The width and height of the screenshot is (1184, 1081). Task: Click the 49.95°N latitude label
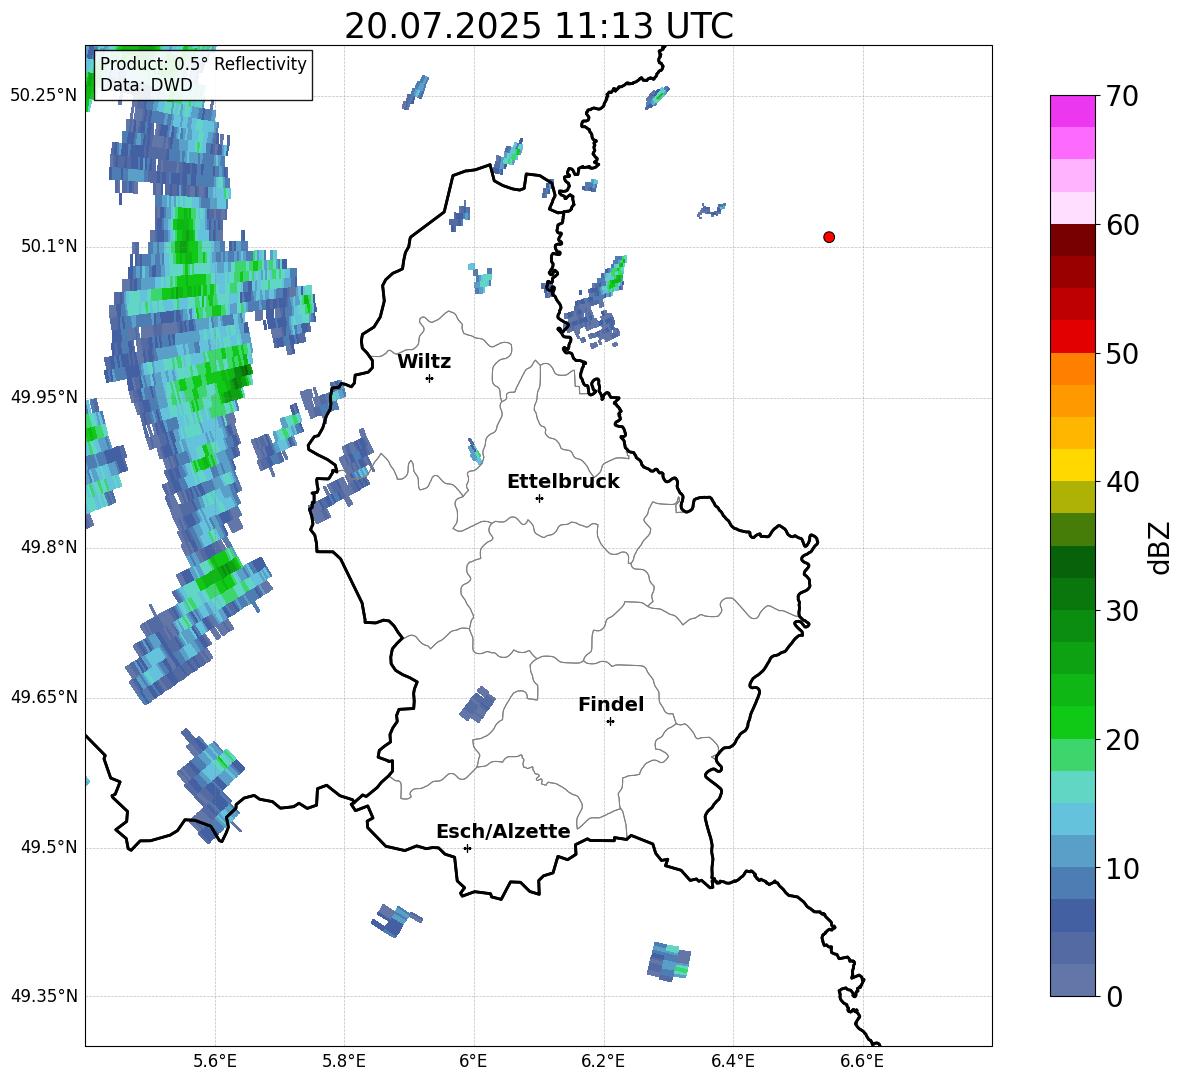coord(45,396)
